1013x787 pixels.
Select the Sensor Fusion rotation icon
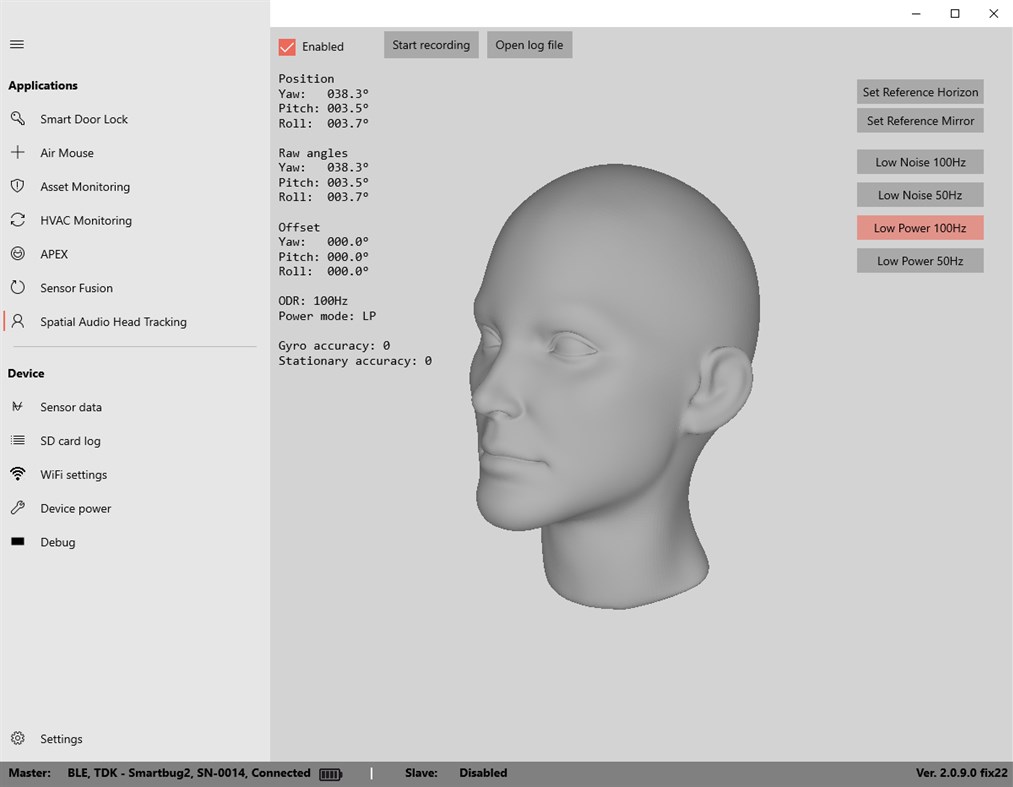[x=17, y=288]
